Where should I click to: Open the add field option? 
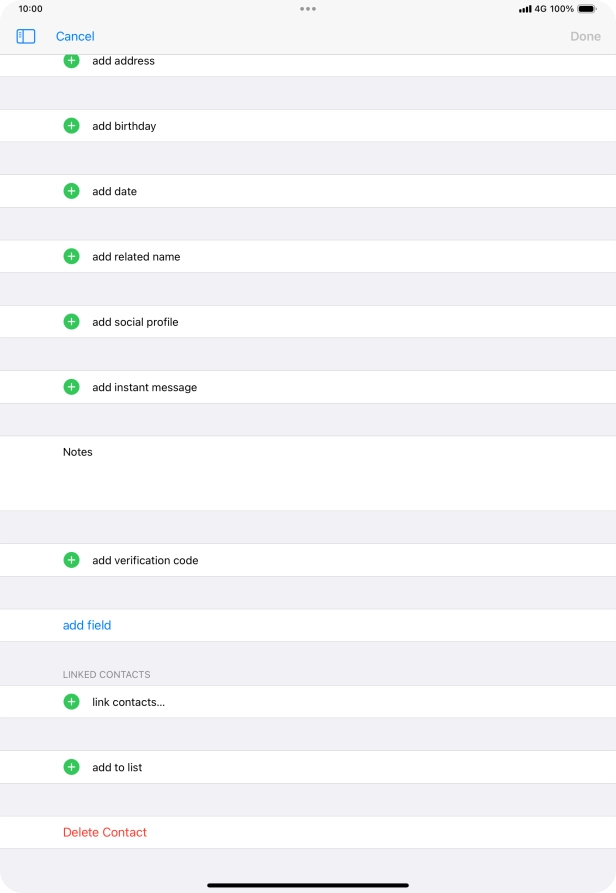click(87, 625)
